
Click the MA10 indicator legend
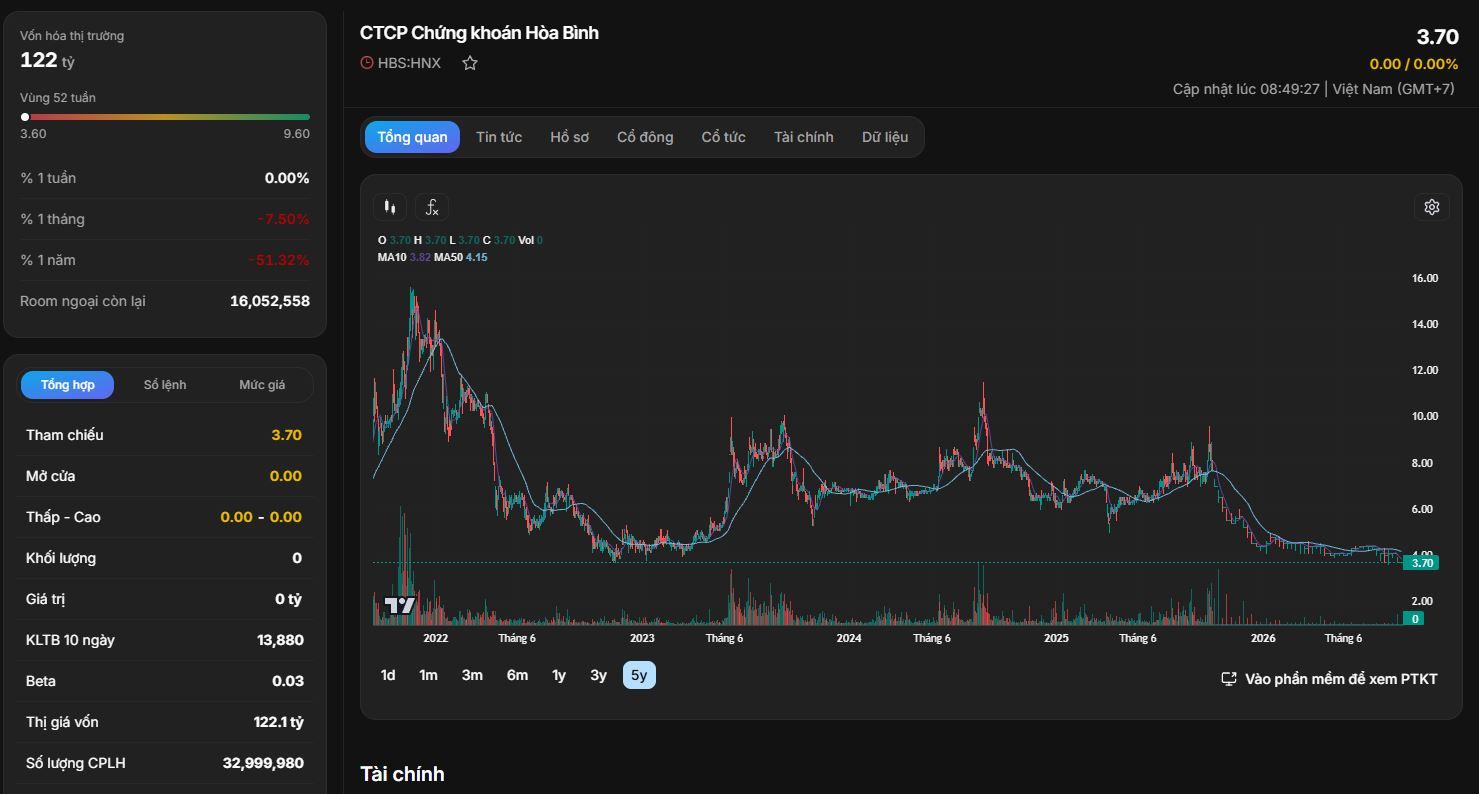404,257
